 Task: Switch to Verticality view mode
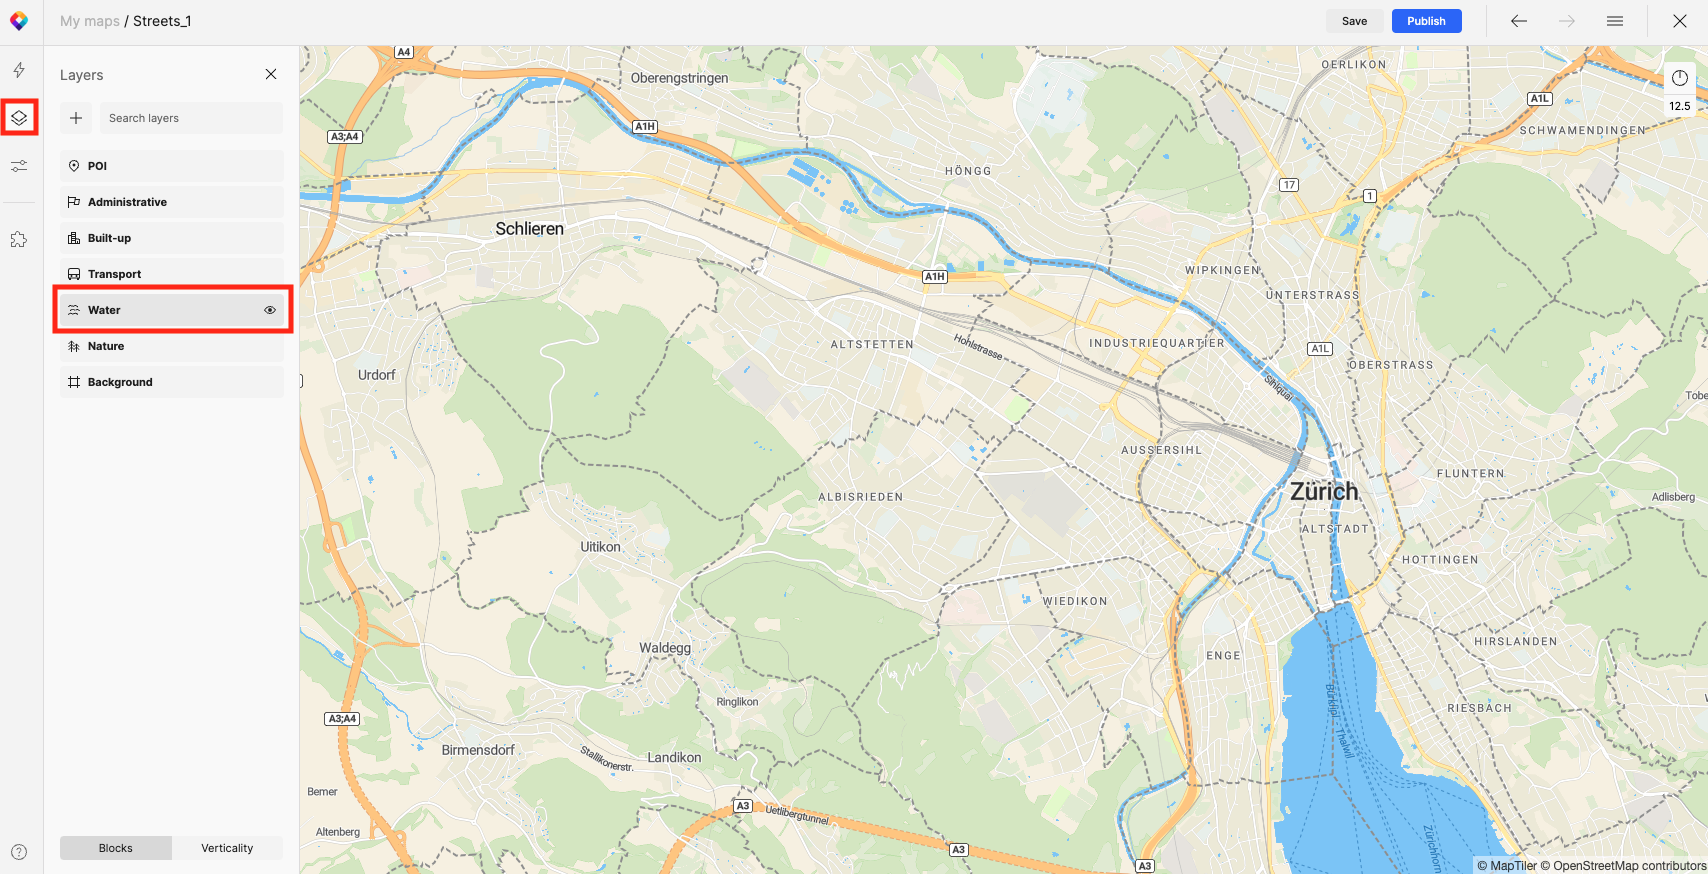[227, 848]
